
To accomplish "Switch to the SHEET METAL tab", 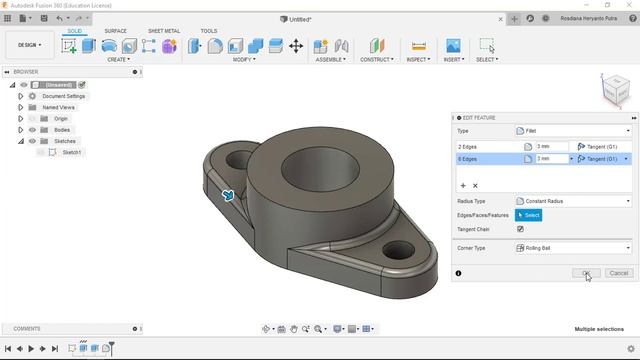I will pyautogui.click(x=164, y=31).
